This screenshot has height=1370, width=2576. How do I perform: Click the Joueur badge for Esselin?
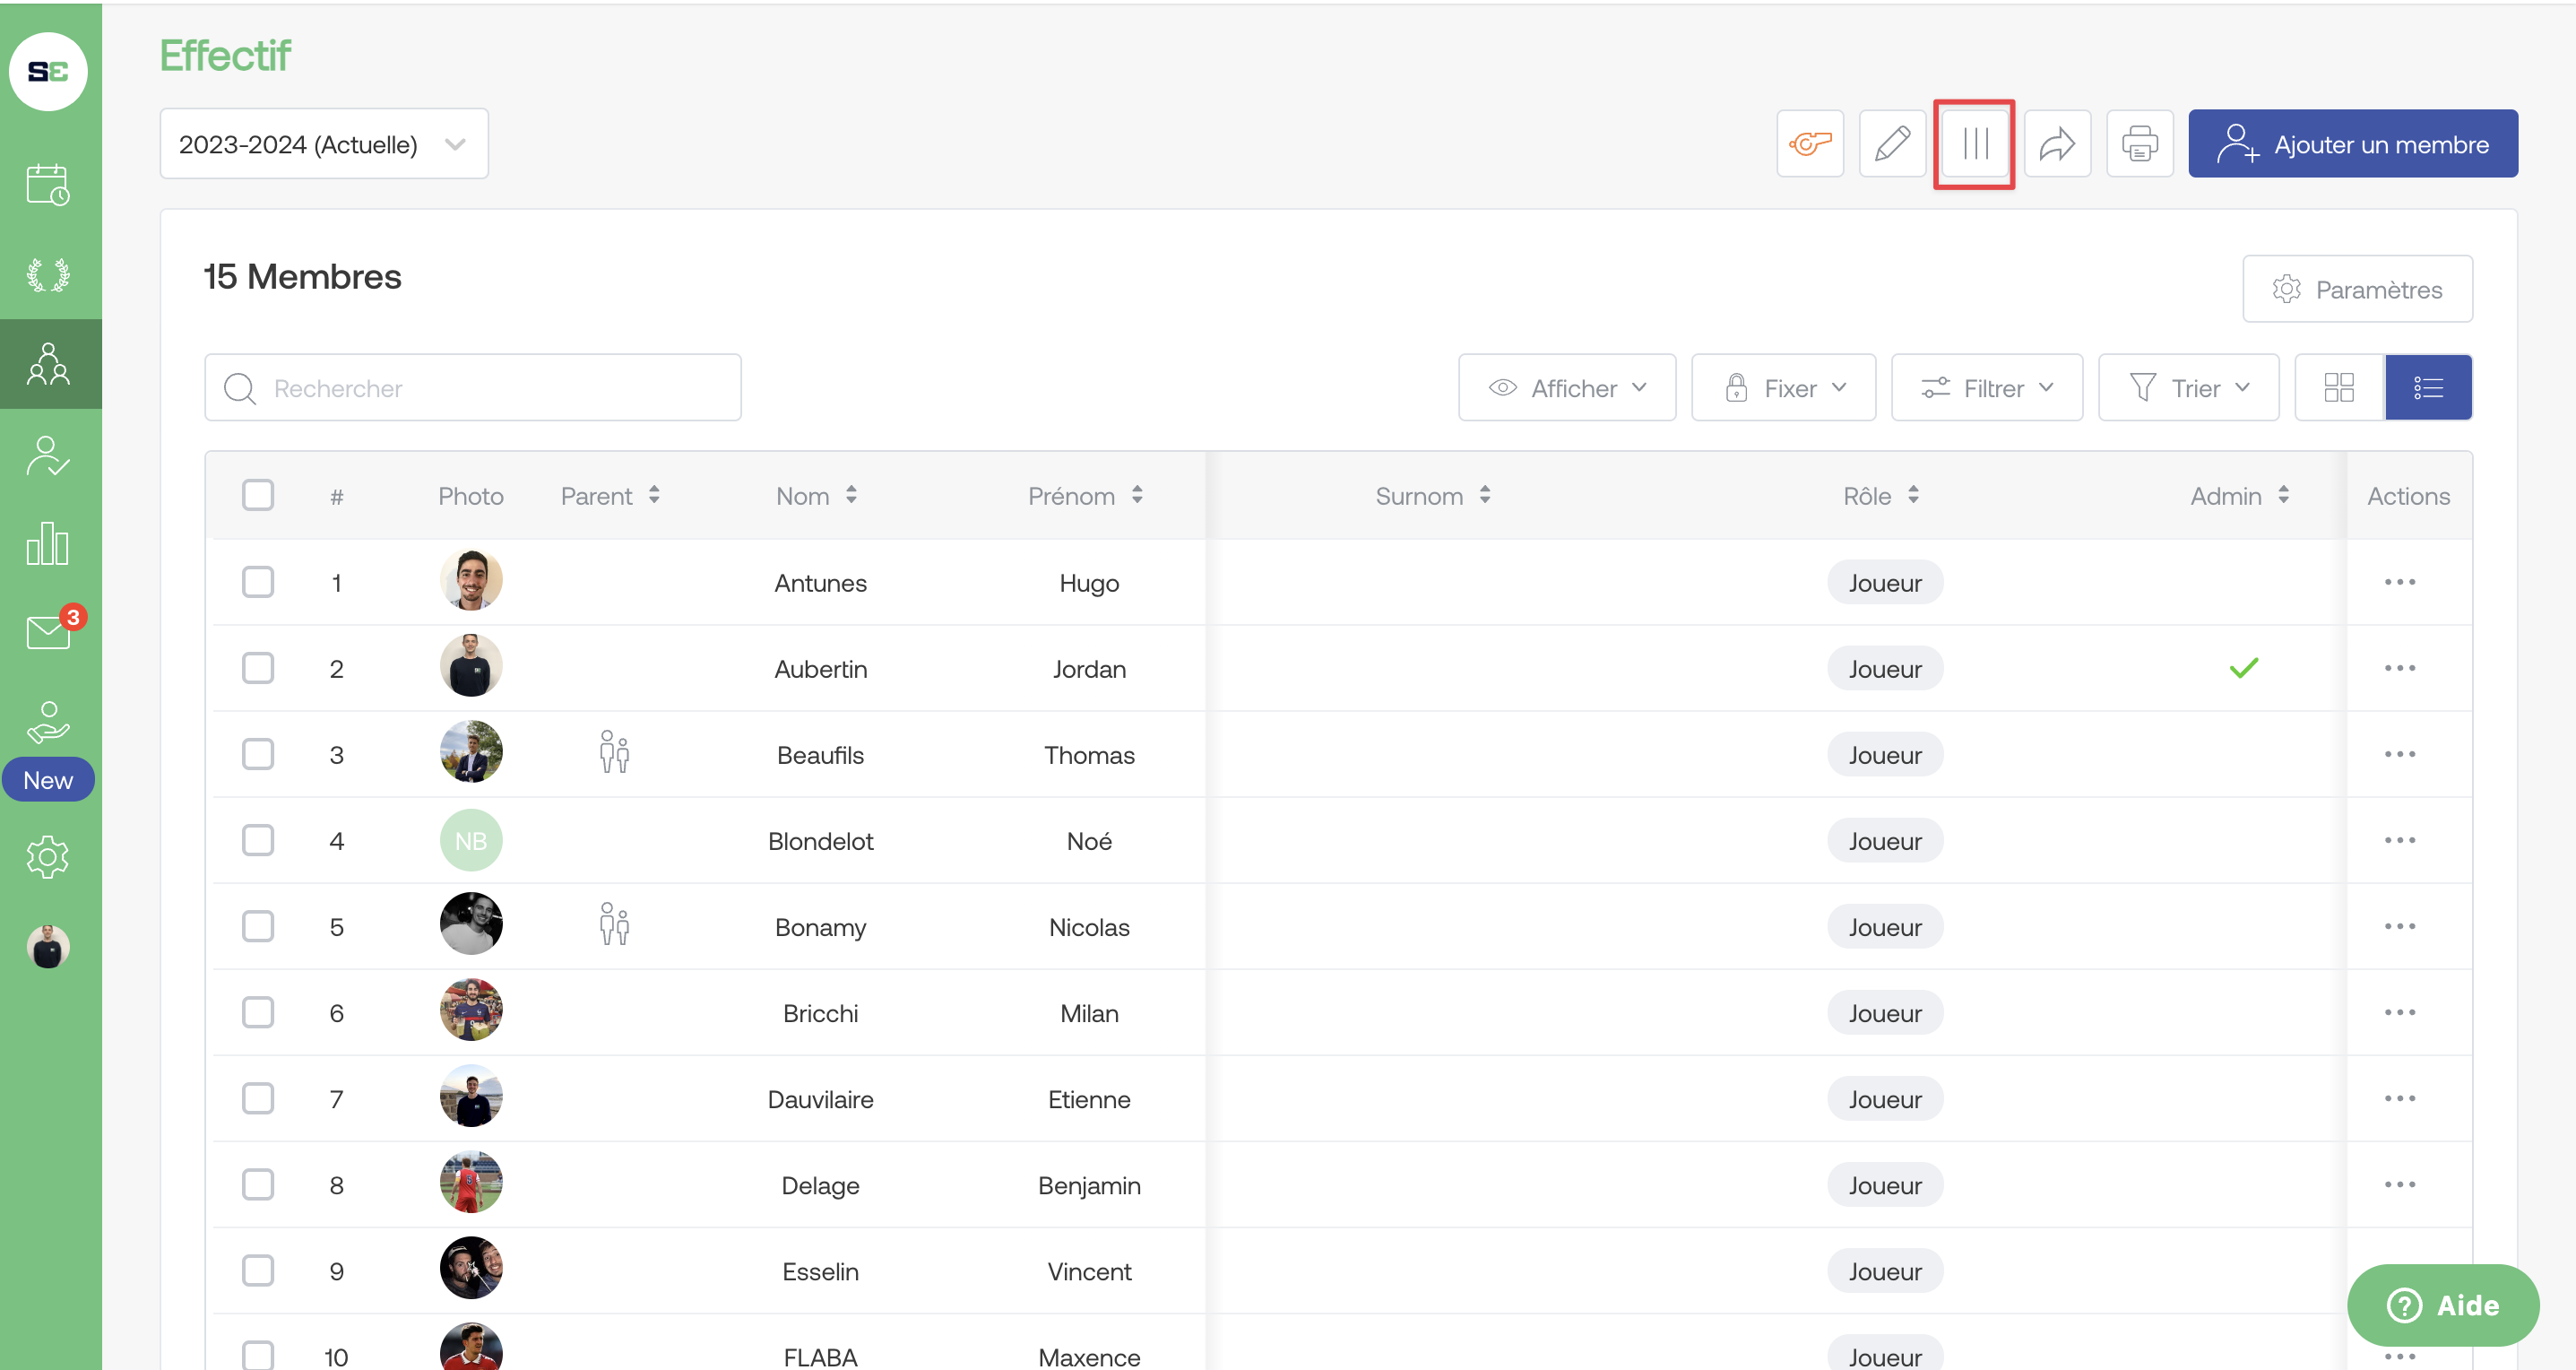[x=1885, y=1270]
